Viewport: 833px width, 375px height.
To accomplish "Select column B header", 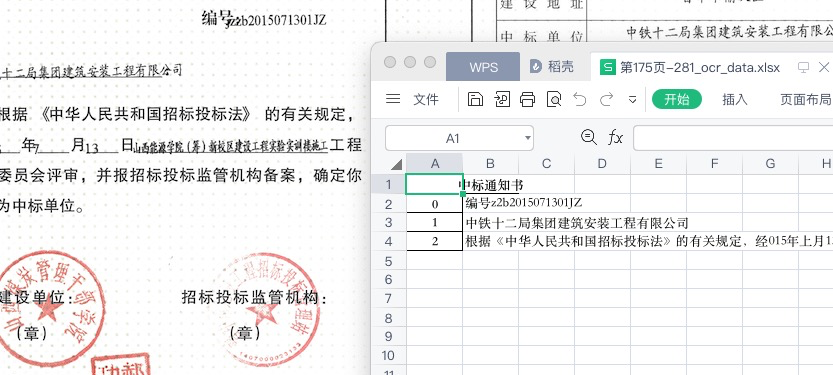I will [x=490, y=164].
